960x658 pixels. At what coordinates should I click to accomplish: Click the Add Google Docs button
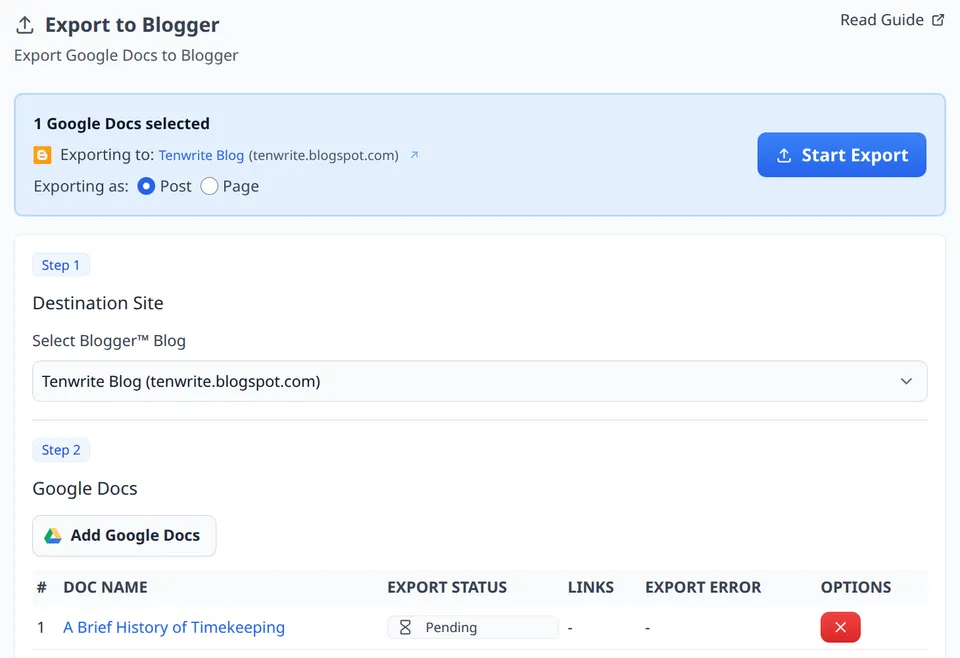point(124,536)
